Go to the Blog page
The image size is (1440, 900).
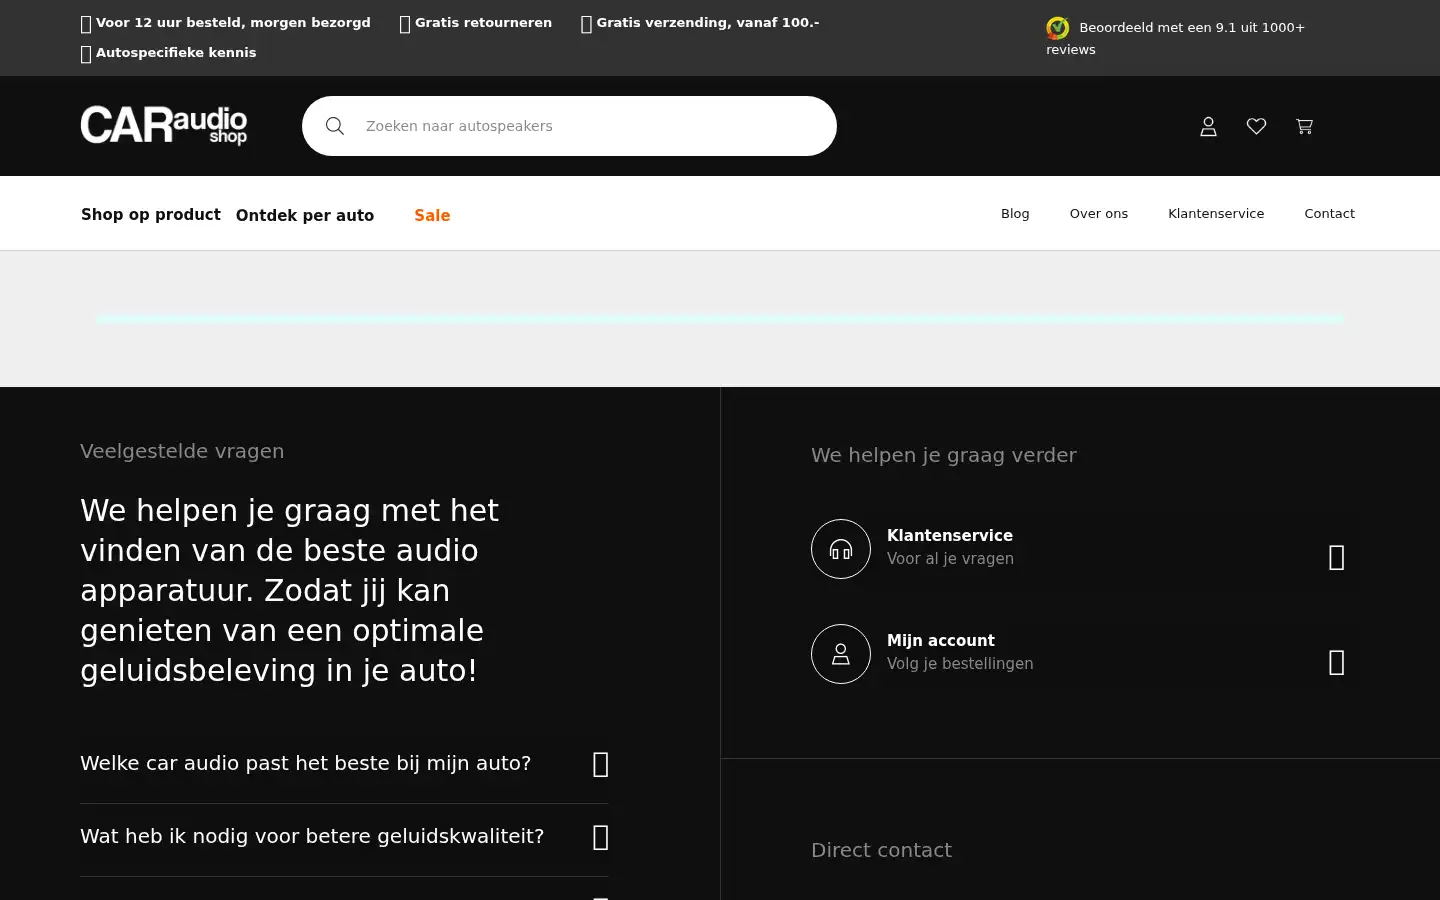tap(1015, 213)
